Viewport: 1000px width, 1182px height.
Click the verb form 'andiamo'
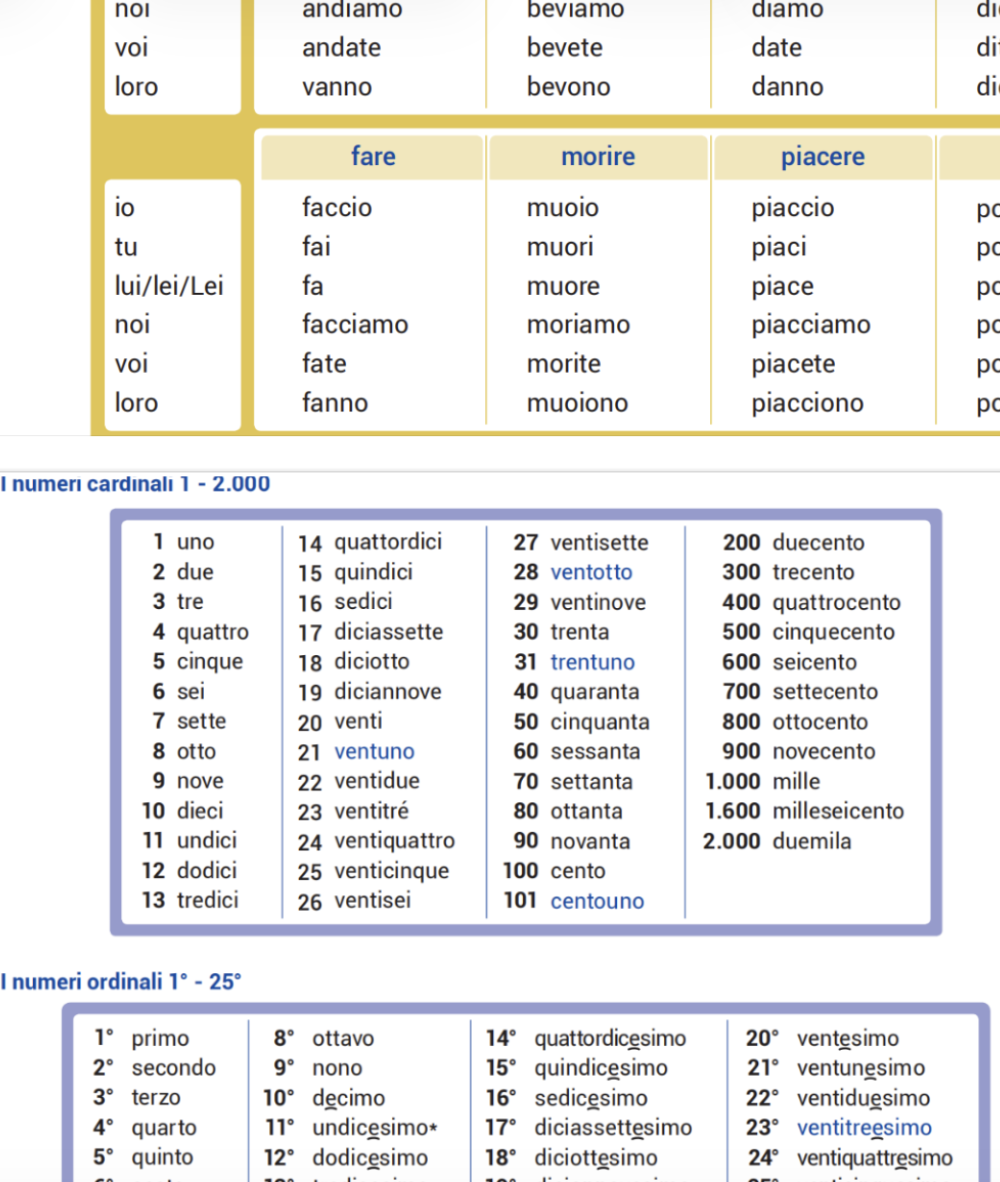(x=352, y=10)
